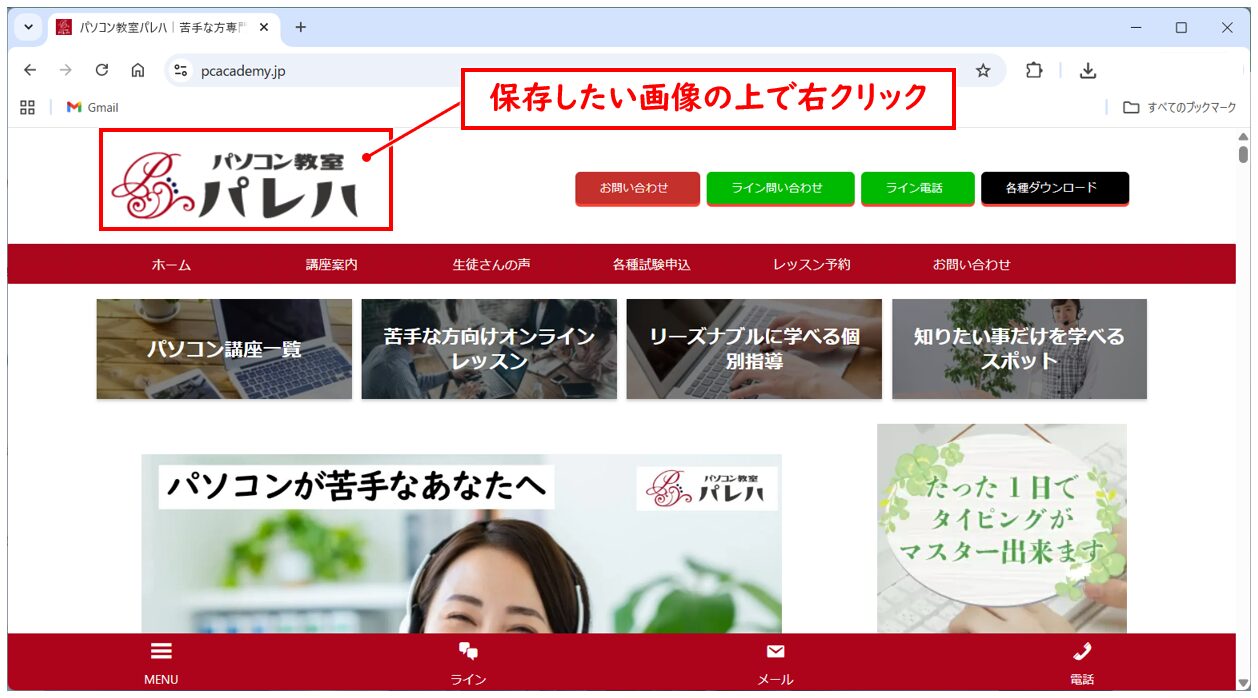Click the パソコン教室パレハ logo image
This screenshot has width=1258, height=698.
pyautogui.click(x=243, y=180)
